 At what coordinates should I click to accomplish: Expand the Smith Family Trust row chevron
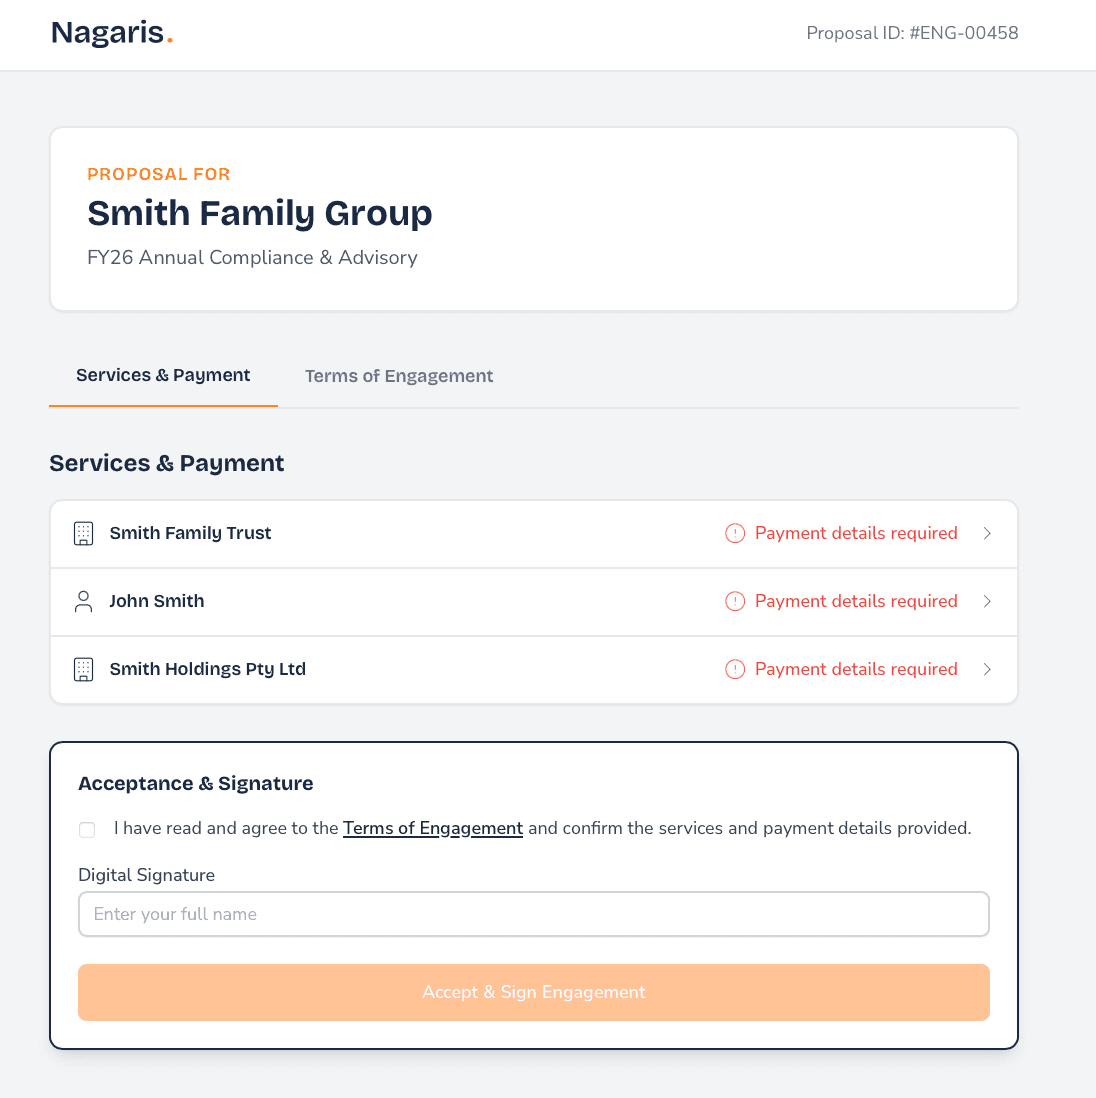pos(987,533)
